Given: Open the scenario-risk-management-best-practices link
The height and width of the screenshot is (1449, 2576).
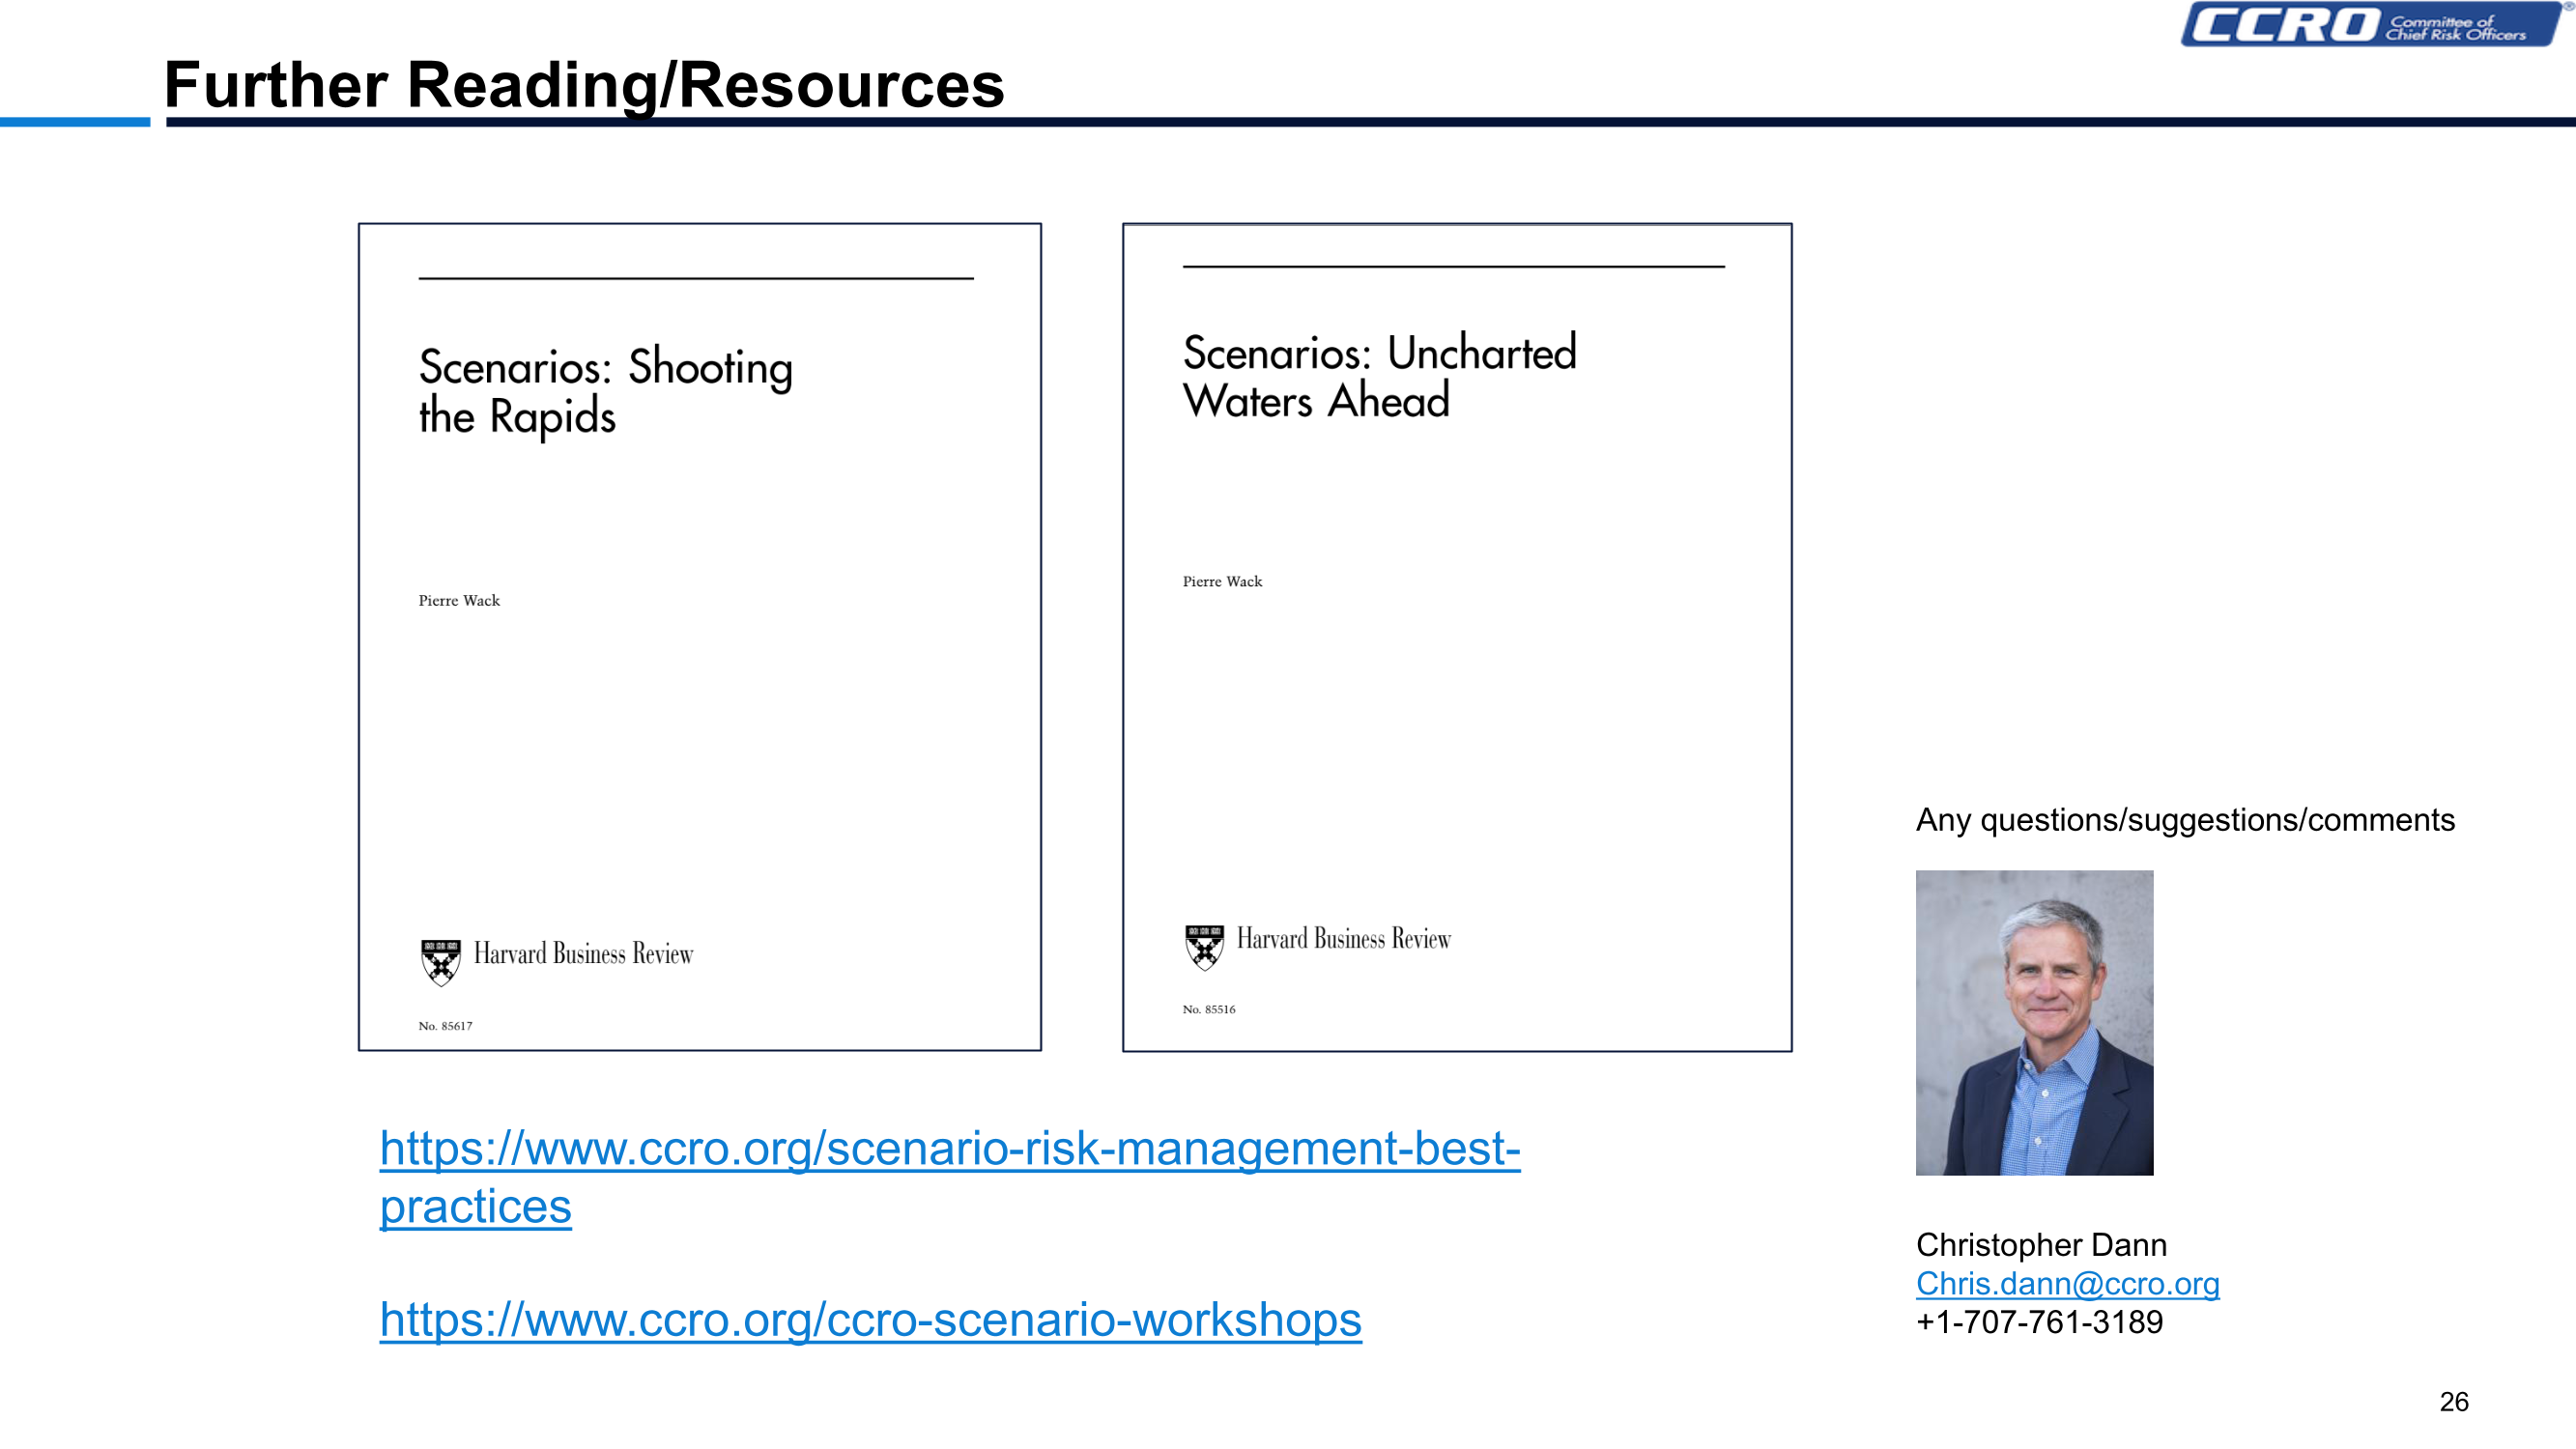Looking at the screenshot, I should click(x=949, y=1176).
